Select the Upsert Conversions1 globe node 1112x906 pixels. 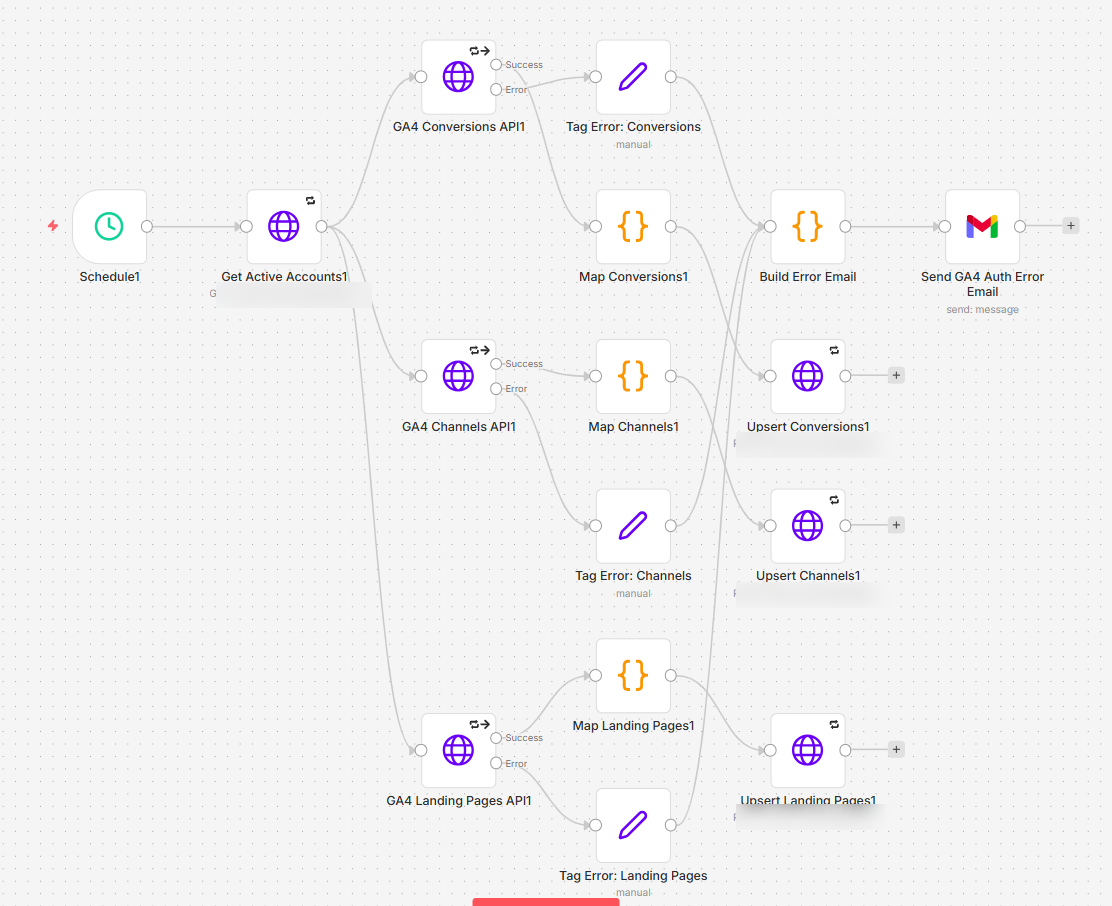[x=808, y=376]
